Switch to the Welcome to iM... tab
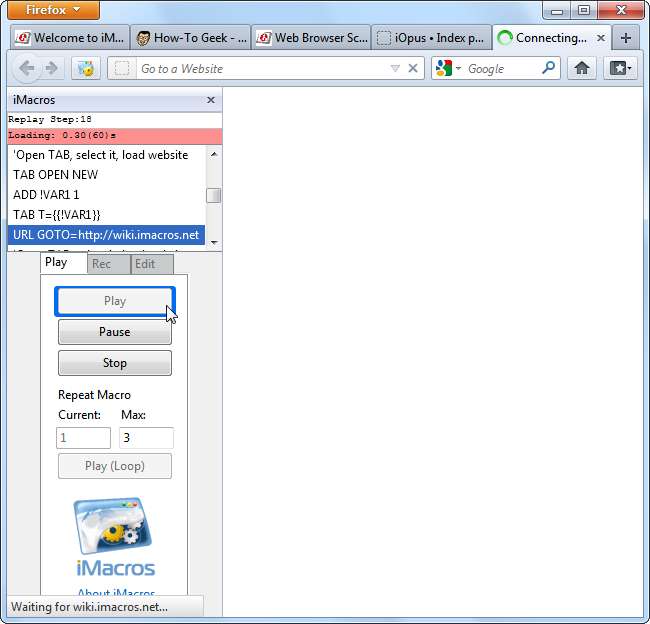 [70, 38]
